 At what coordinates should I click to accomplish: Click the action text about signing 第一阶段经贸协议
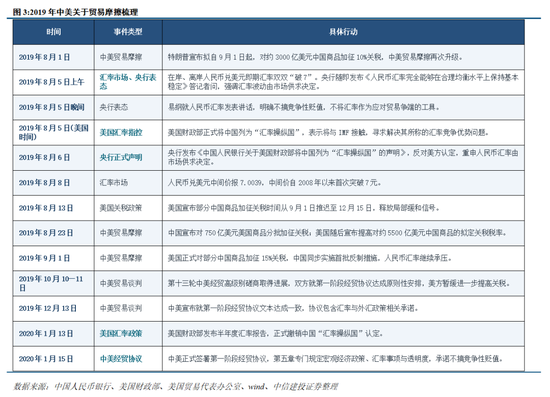click(x=336, y=359)
